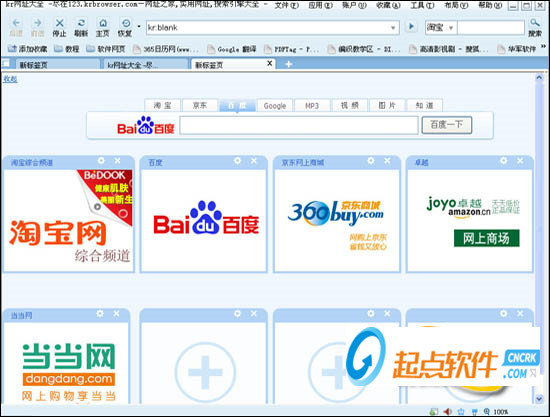Click the 百度一下 search button
The image size is (550, 417).
pos(447,125)
